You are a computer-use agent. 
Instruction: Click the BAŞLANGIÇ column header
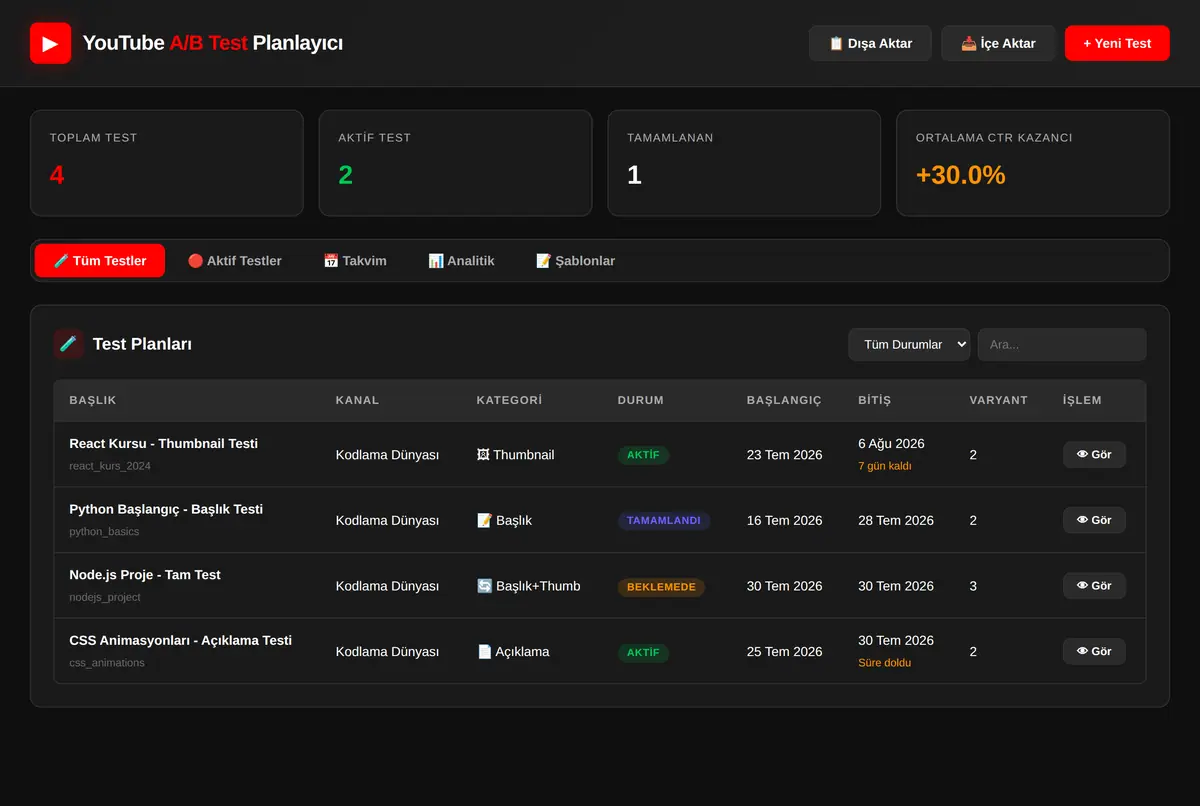point(784,400)
